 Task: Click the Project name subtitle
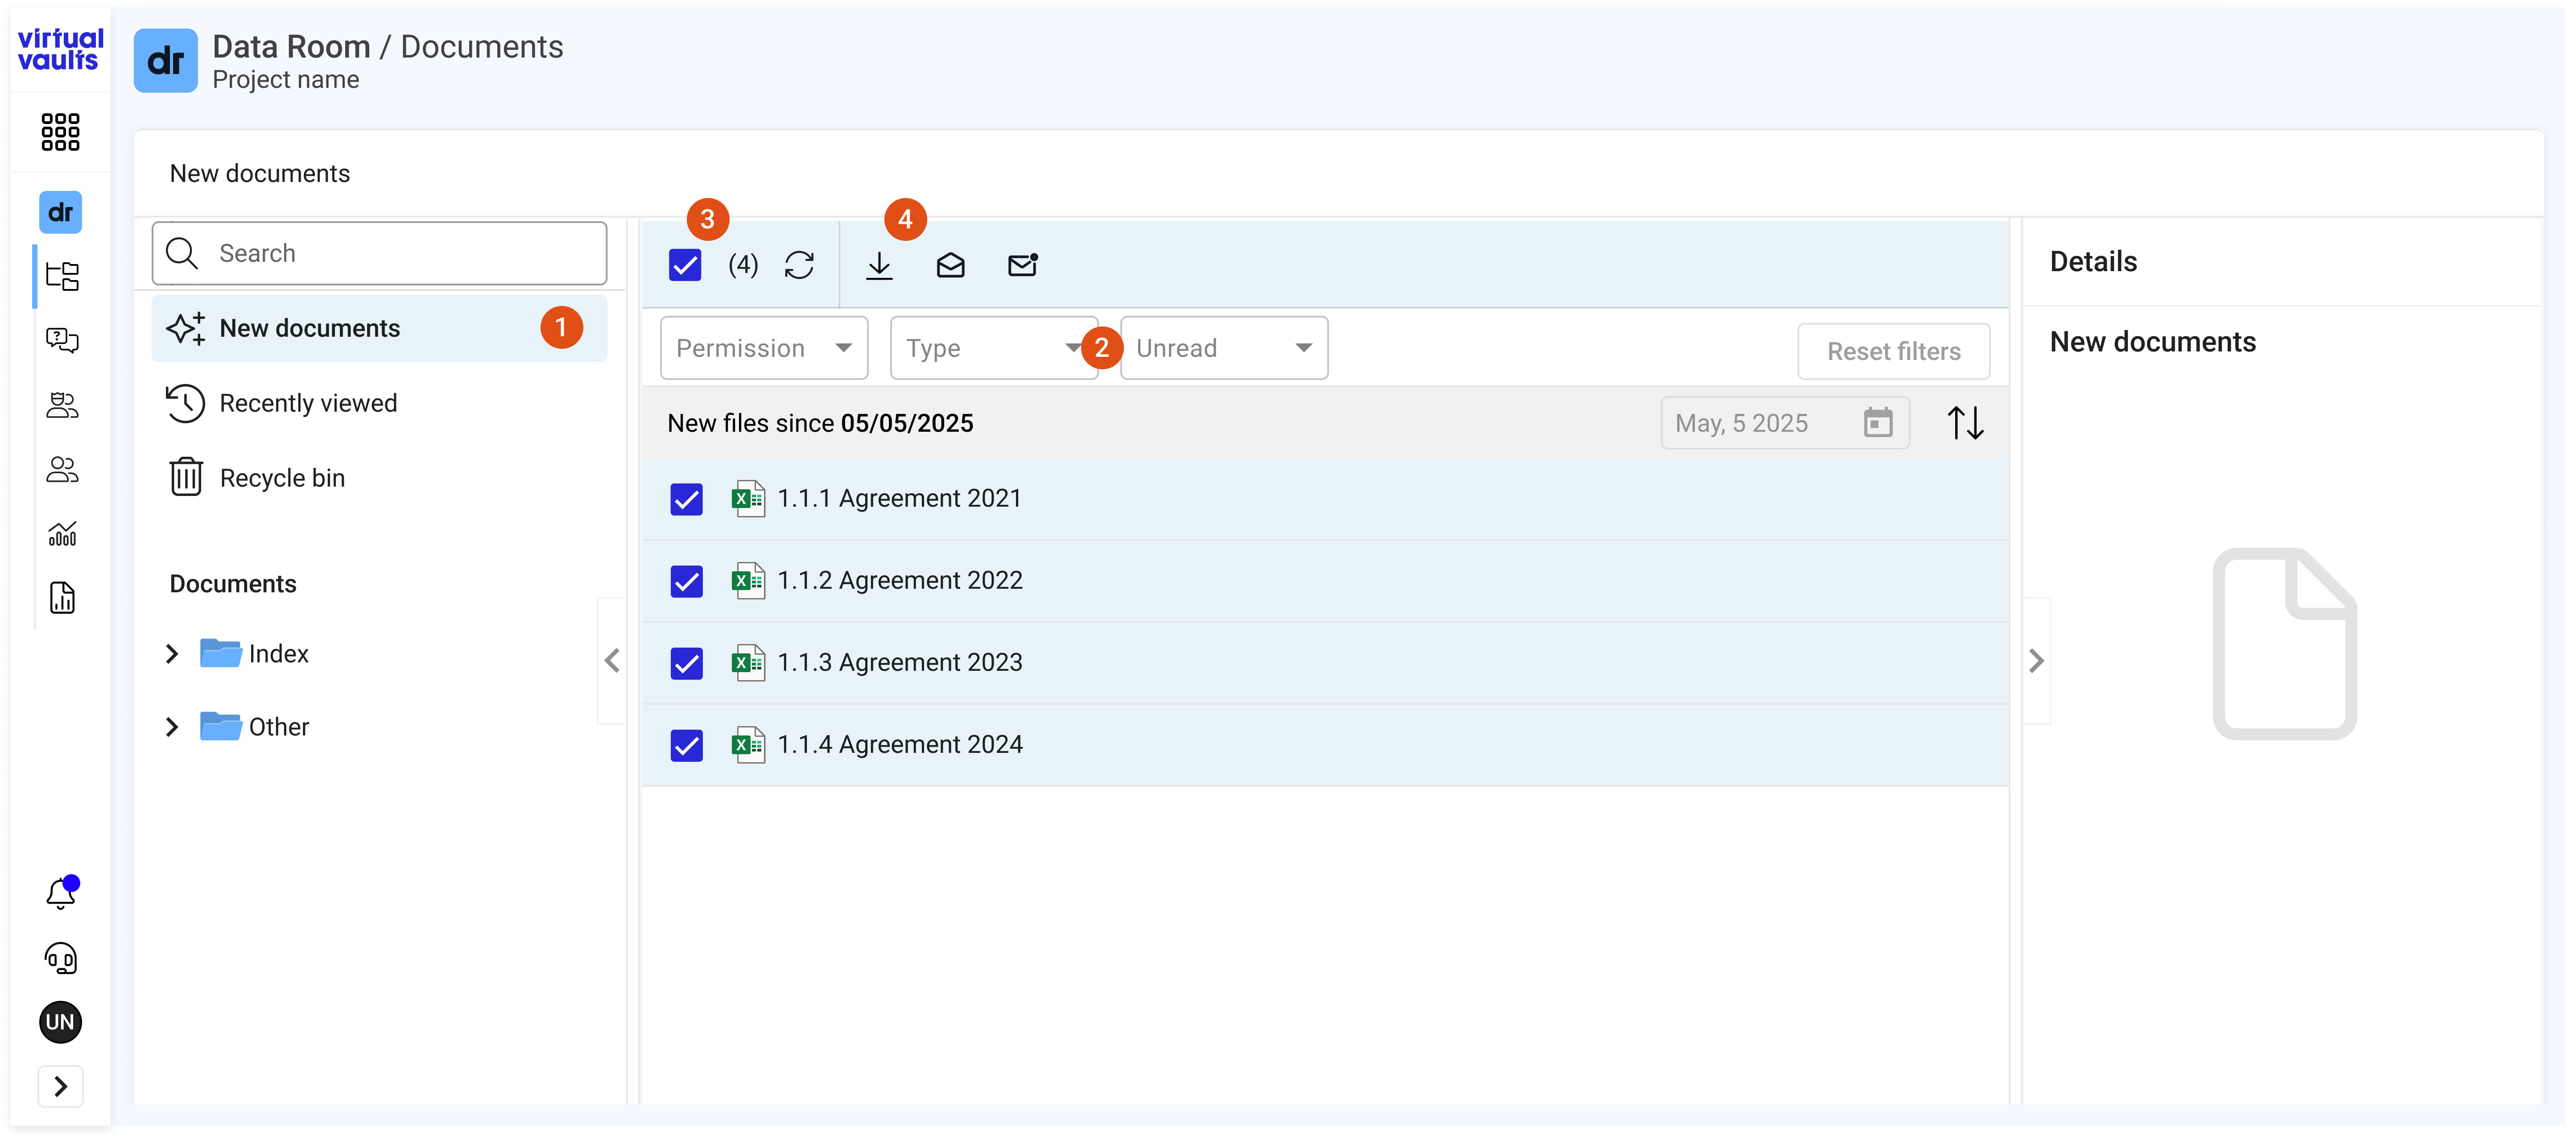[286, 80]
